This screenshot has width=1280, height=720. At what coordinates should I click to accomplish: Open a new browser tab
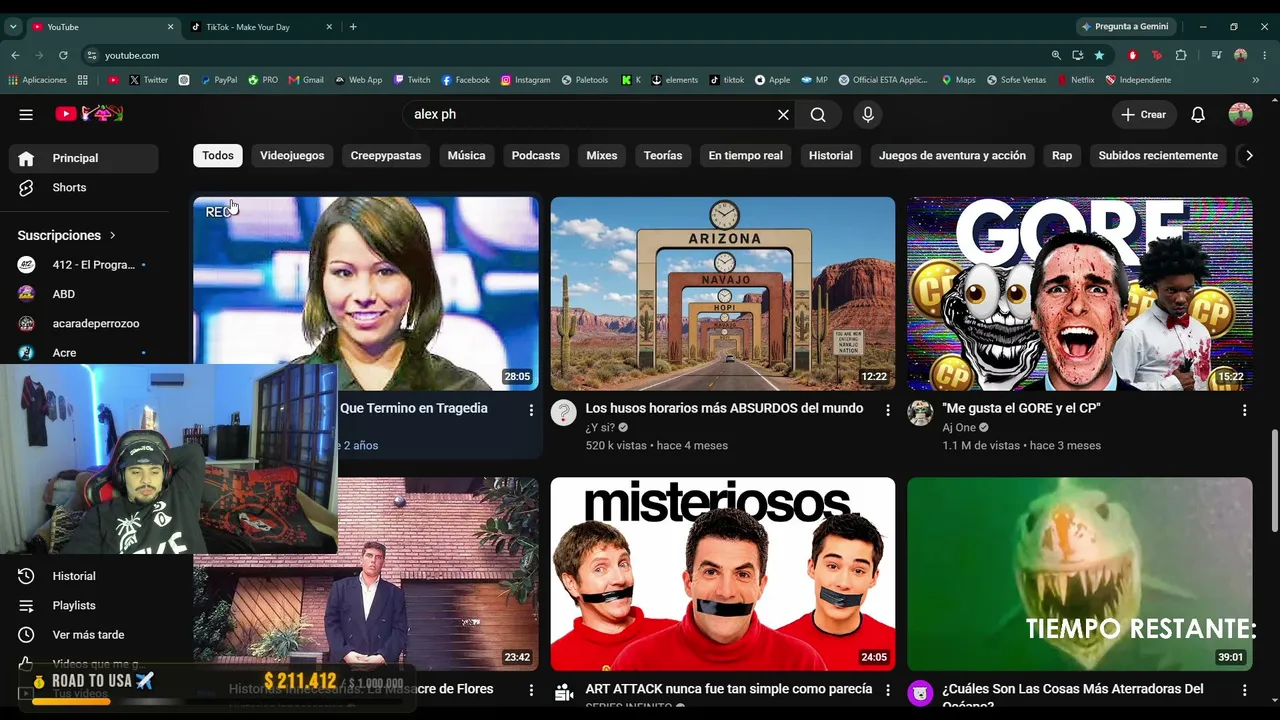(x=353, y=27)
